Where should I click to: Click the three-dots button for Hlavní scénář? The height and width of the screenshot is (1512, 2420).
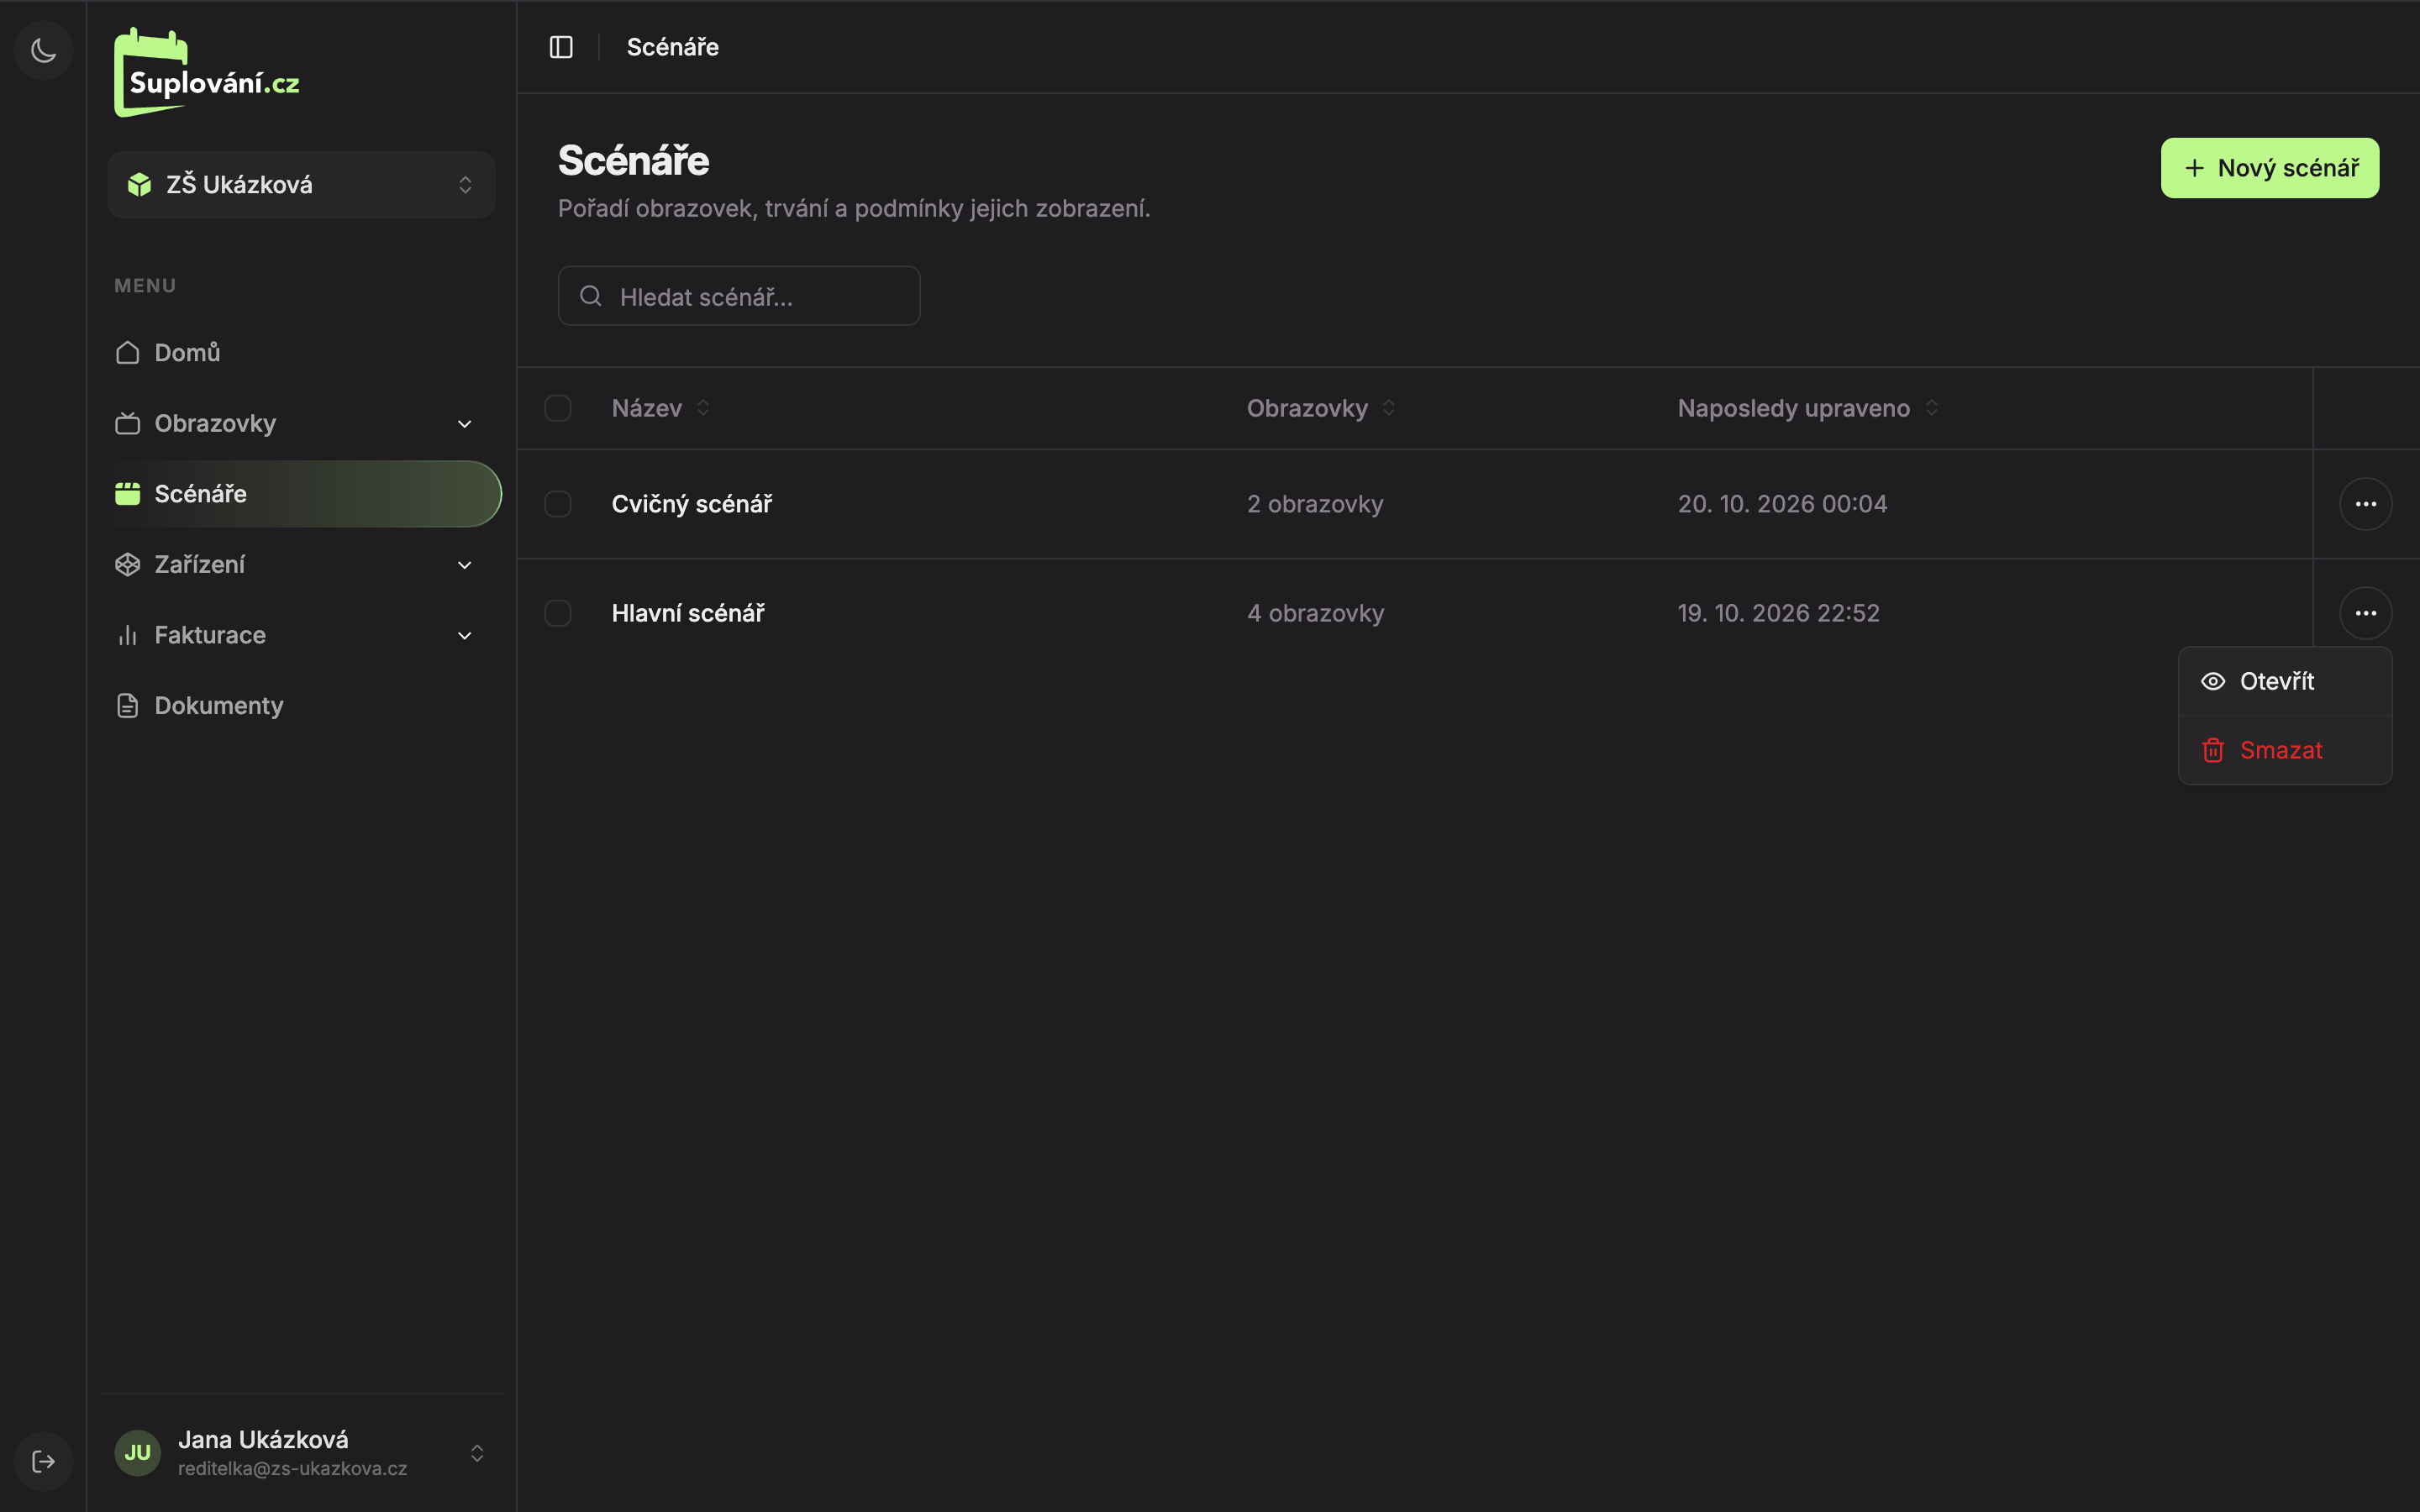pos(2365,613)
